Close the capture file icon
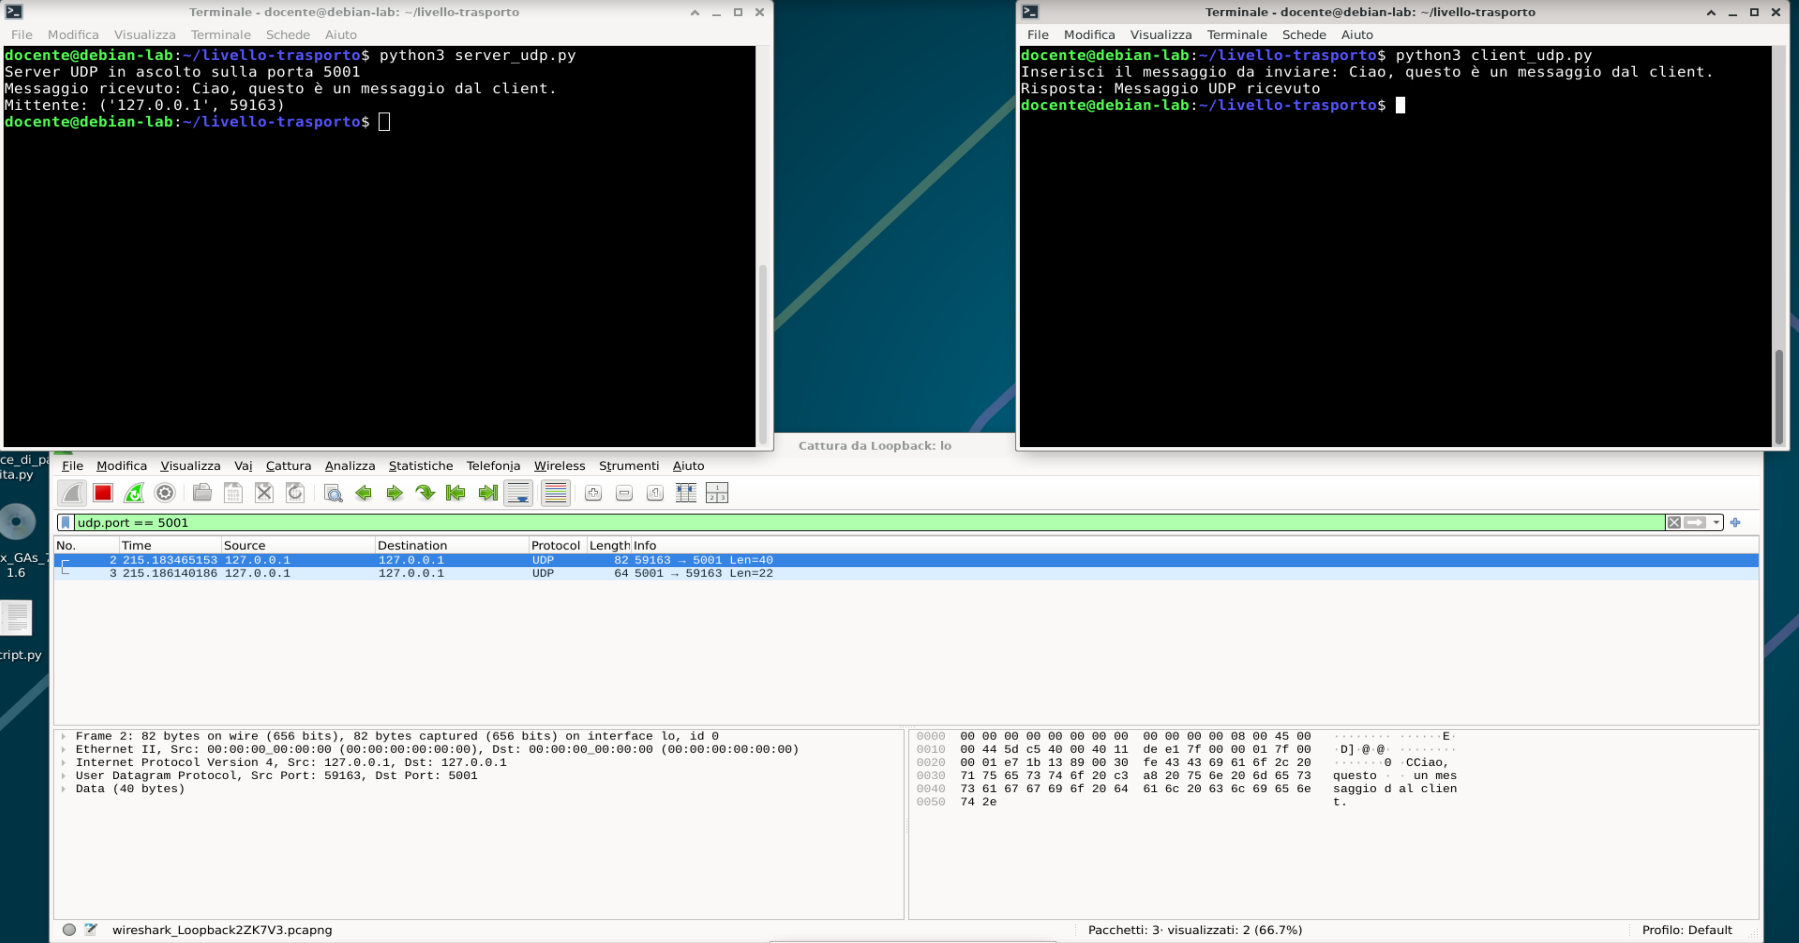1799x943 pixels. 264,493
